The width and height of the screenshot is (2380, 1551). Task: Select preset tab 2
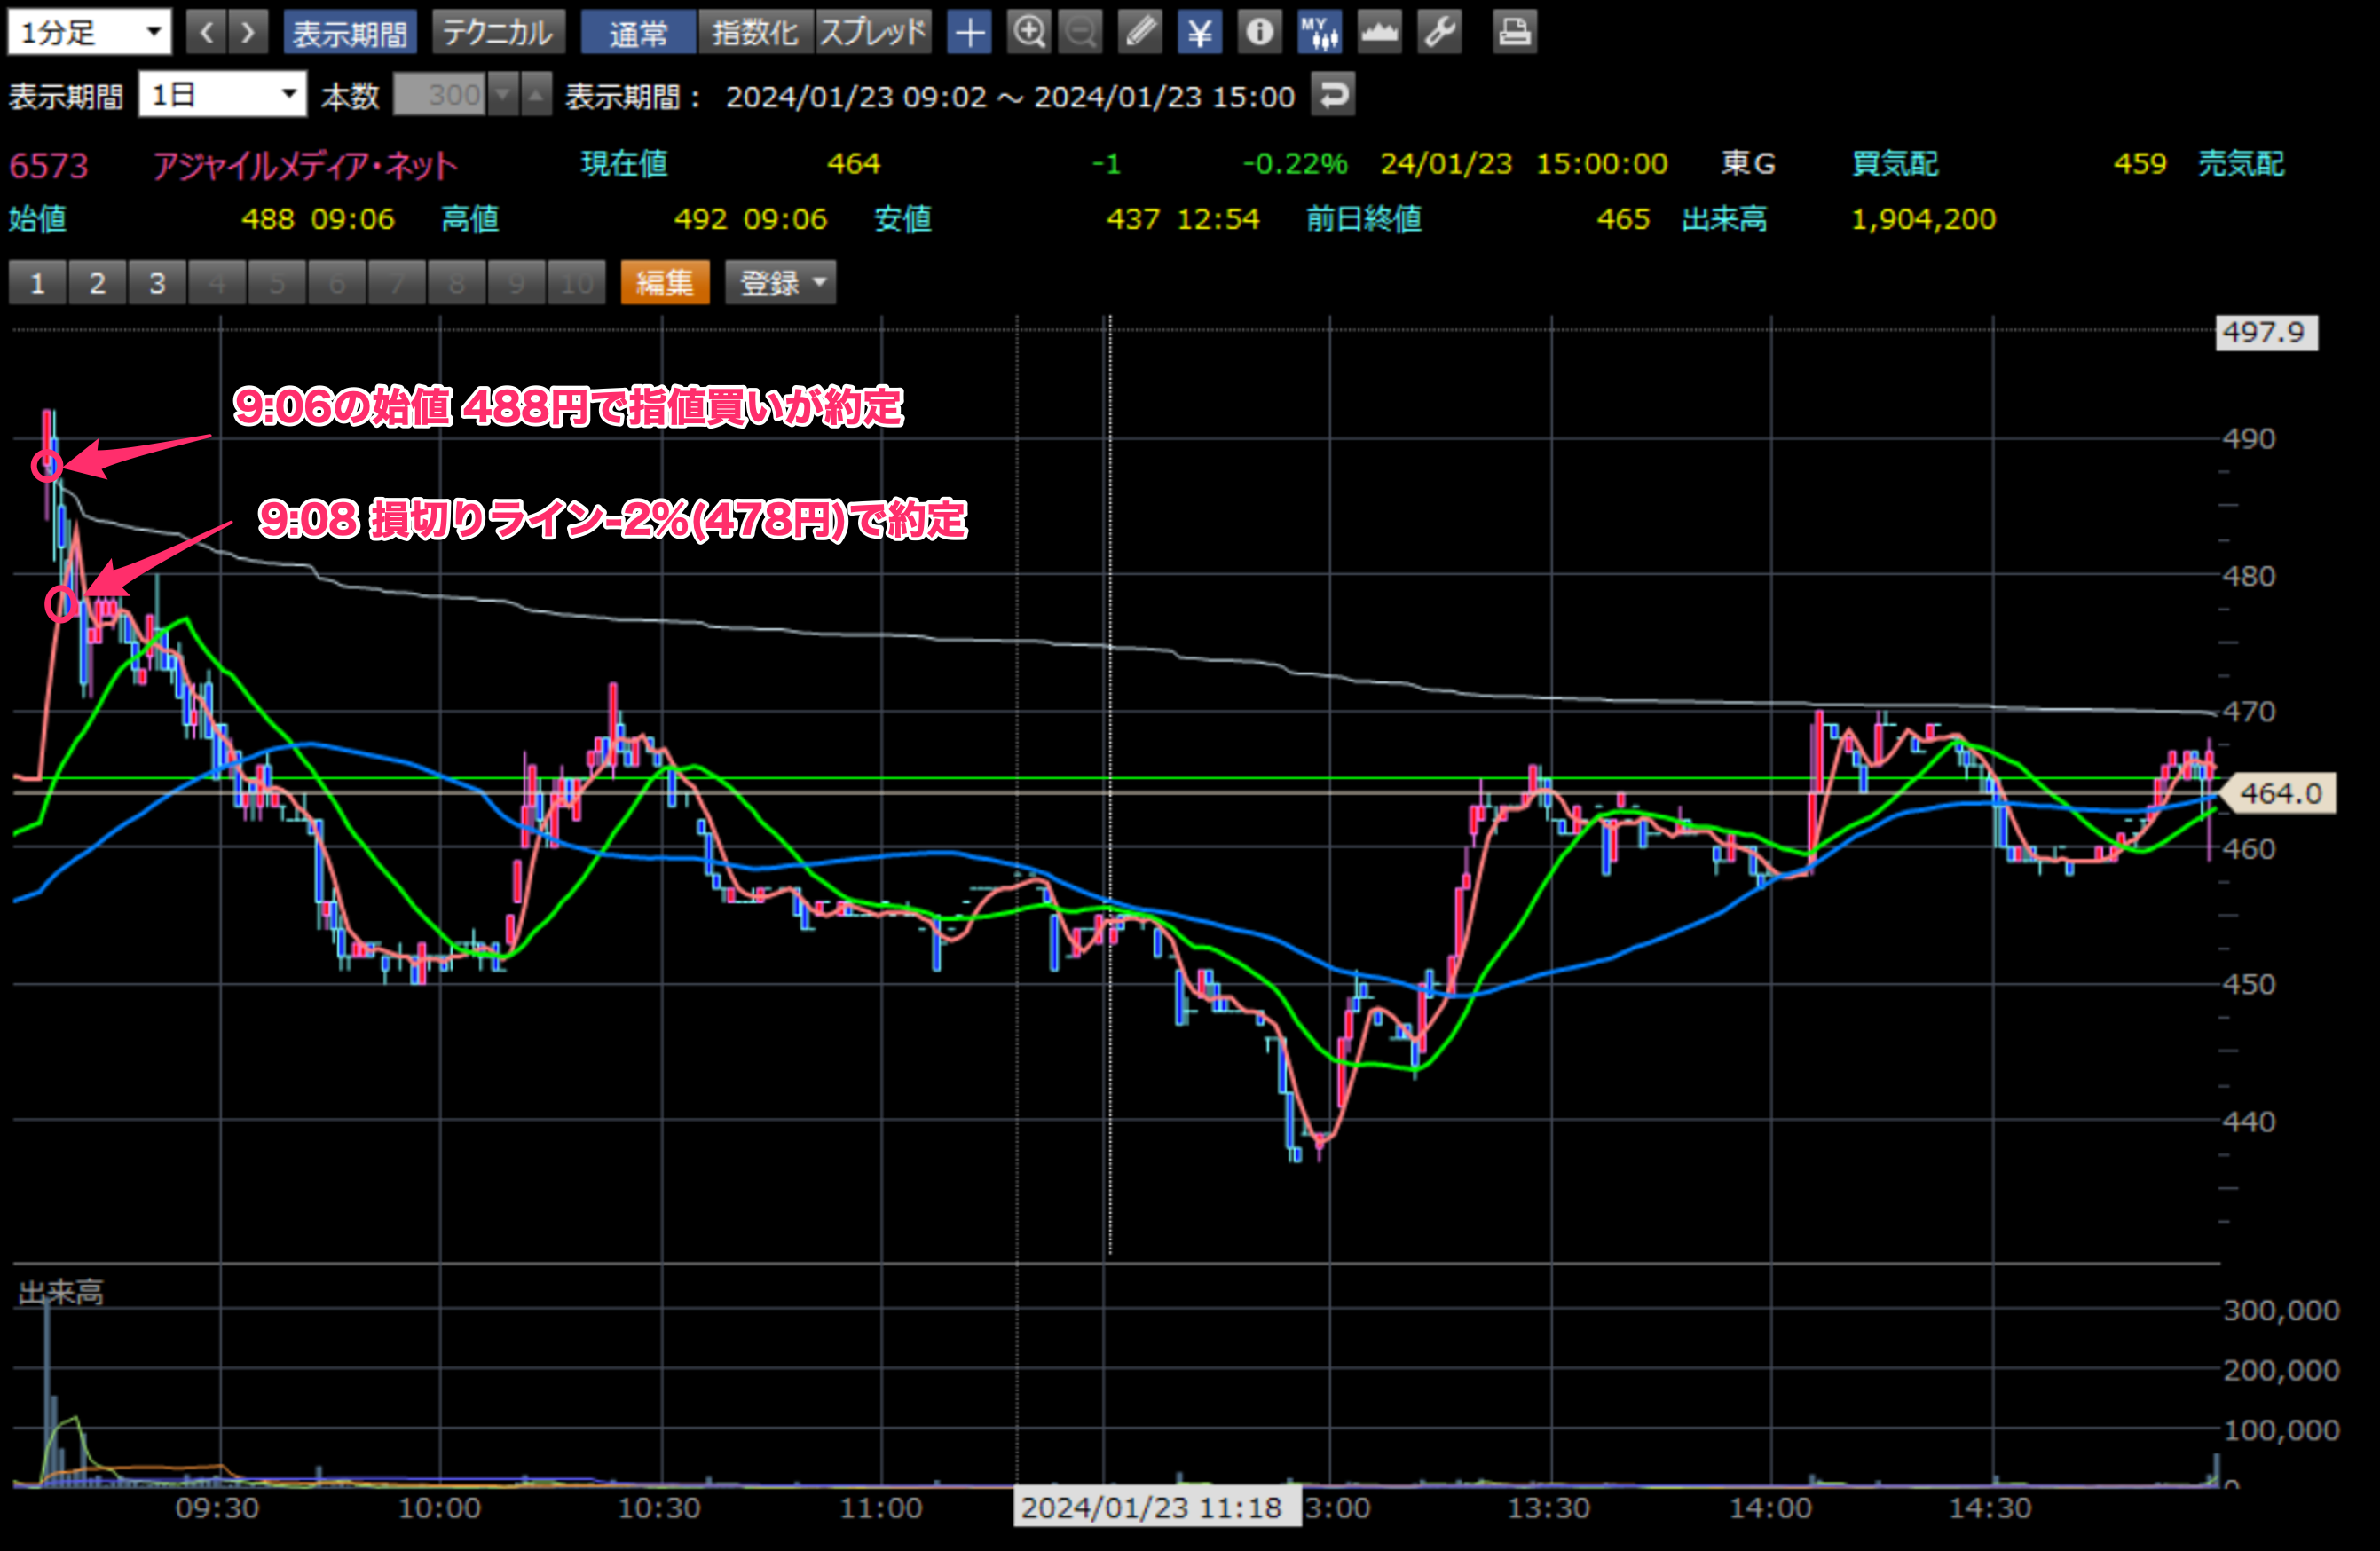click(x=97, y=283)
